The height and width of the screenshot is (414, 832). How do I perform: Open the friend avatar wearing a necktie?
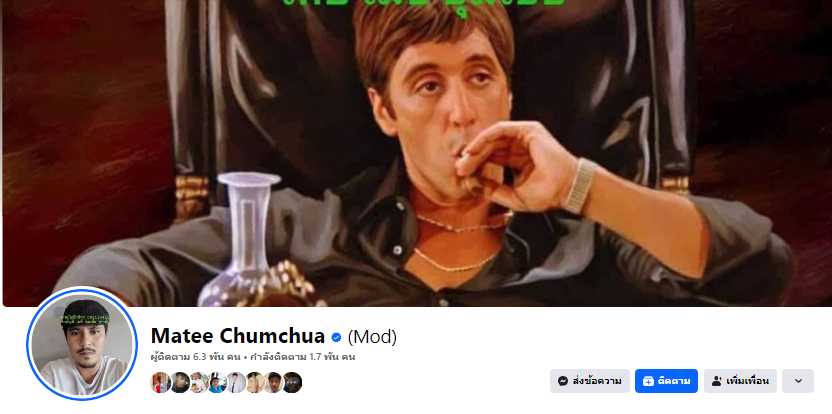236,382
